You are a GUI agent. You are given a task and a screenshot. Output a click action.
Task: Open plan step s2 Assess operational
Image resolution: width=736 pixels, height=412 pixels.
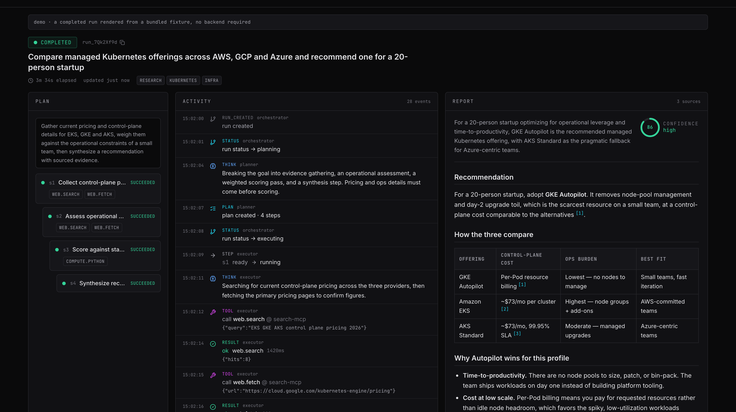101,221
